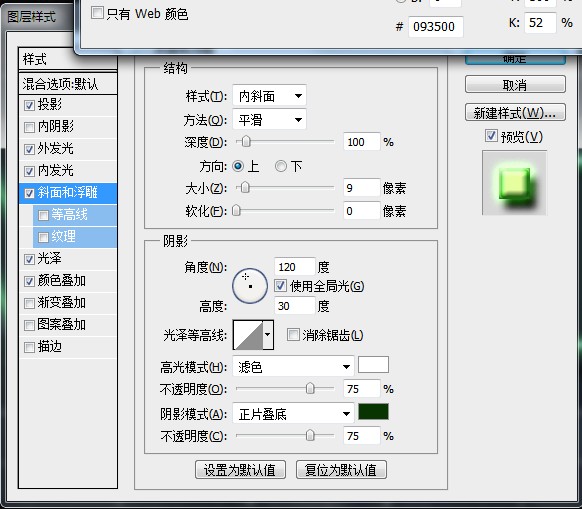Toggle 使用全局光(G) global light checkbox

281,286
